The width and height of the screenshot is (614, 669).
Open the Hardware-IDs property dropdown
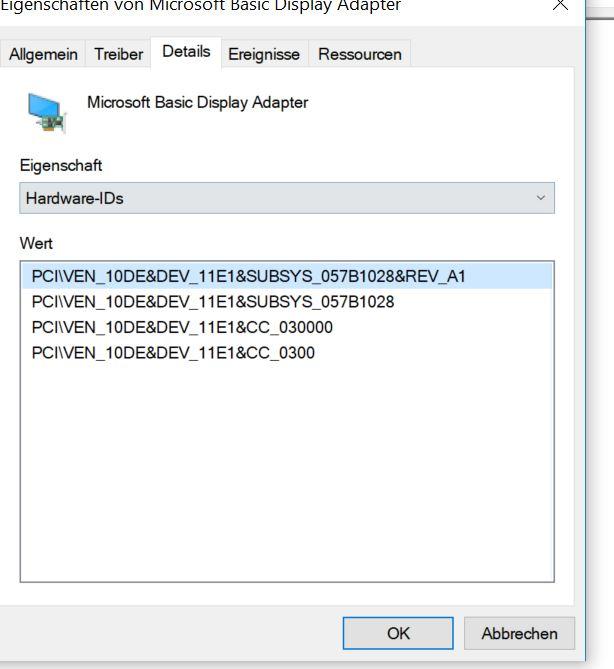pos(287,198)
